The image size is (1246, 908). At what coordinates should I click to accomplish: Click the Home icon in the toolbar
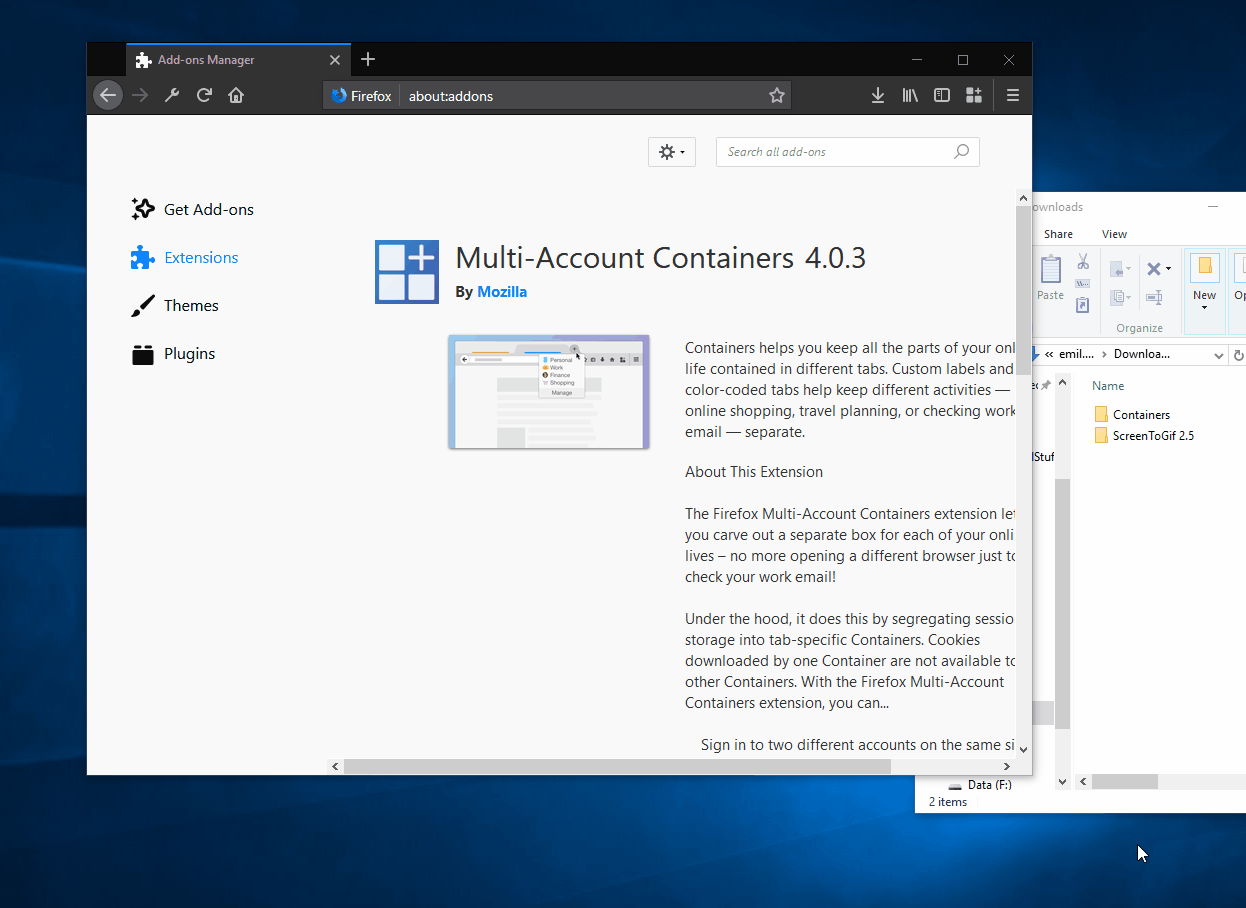click(235, 95)
